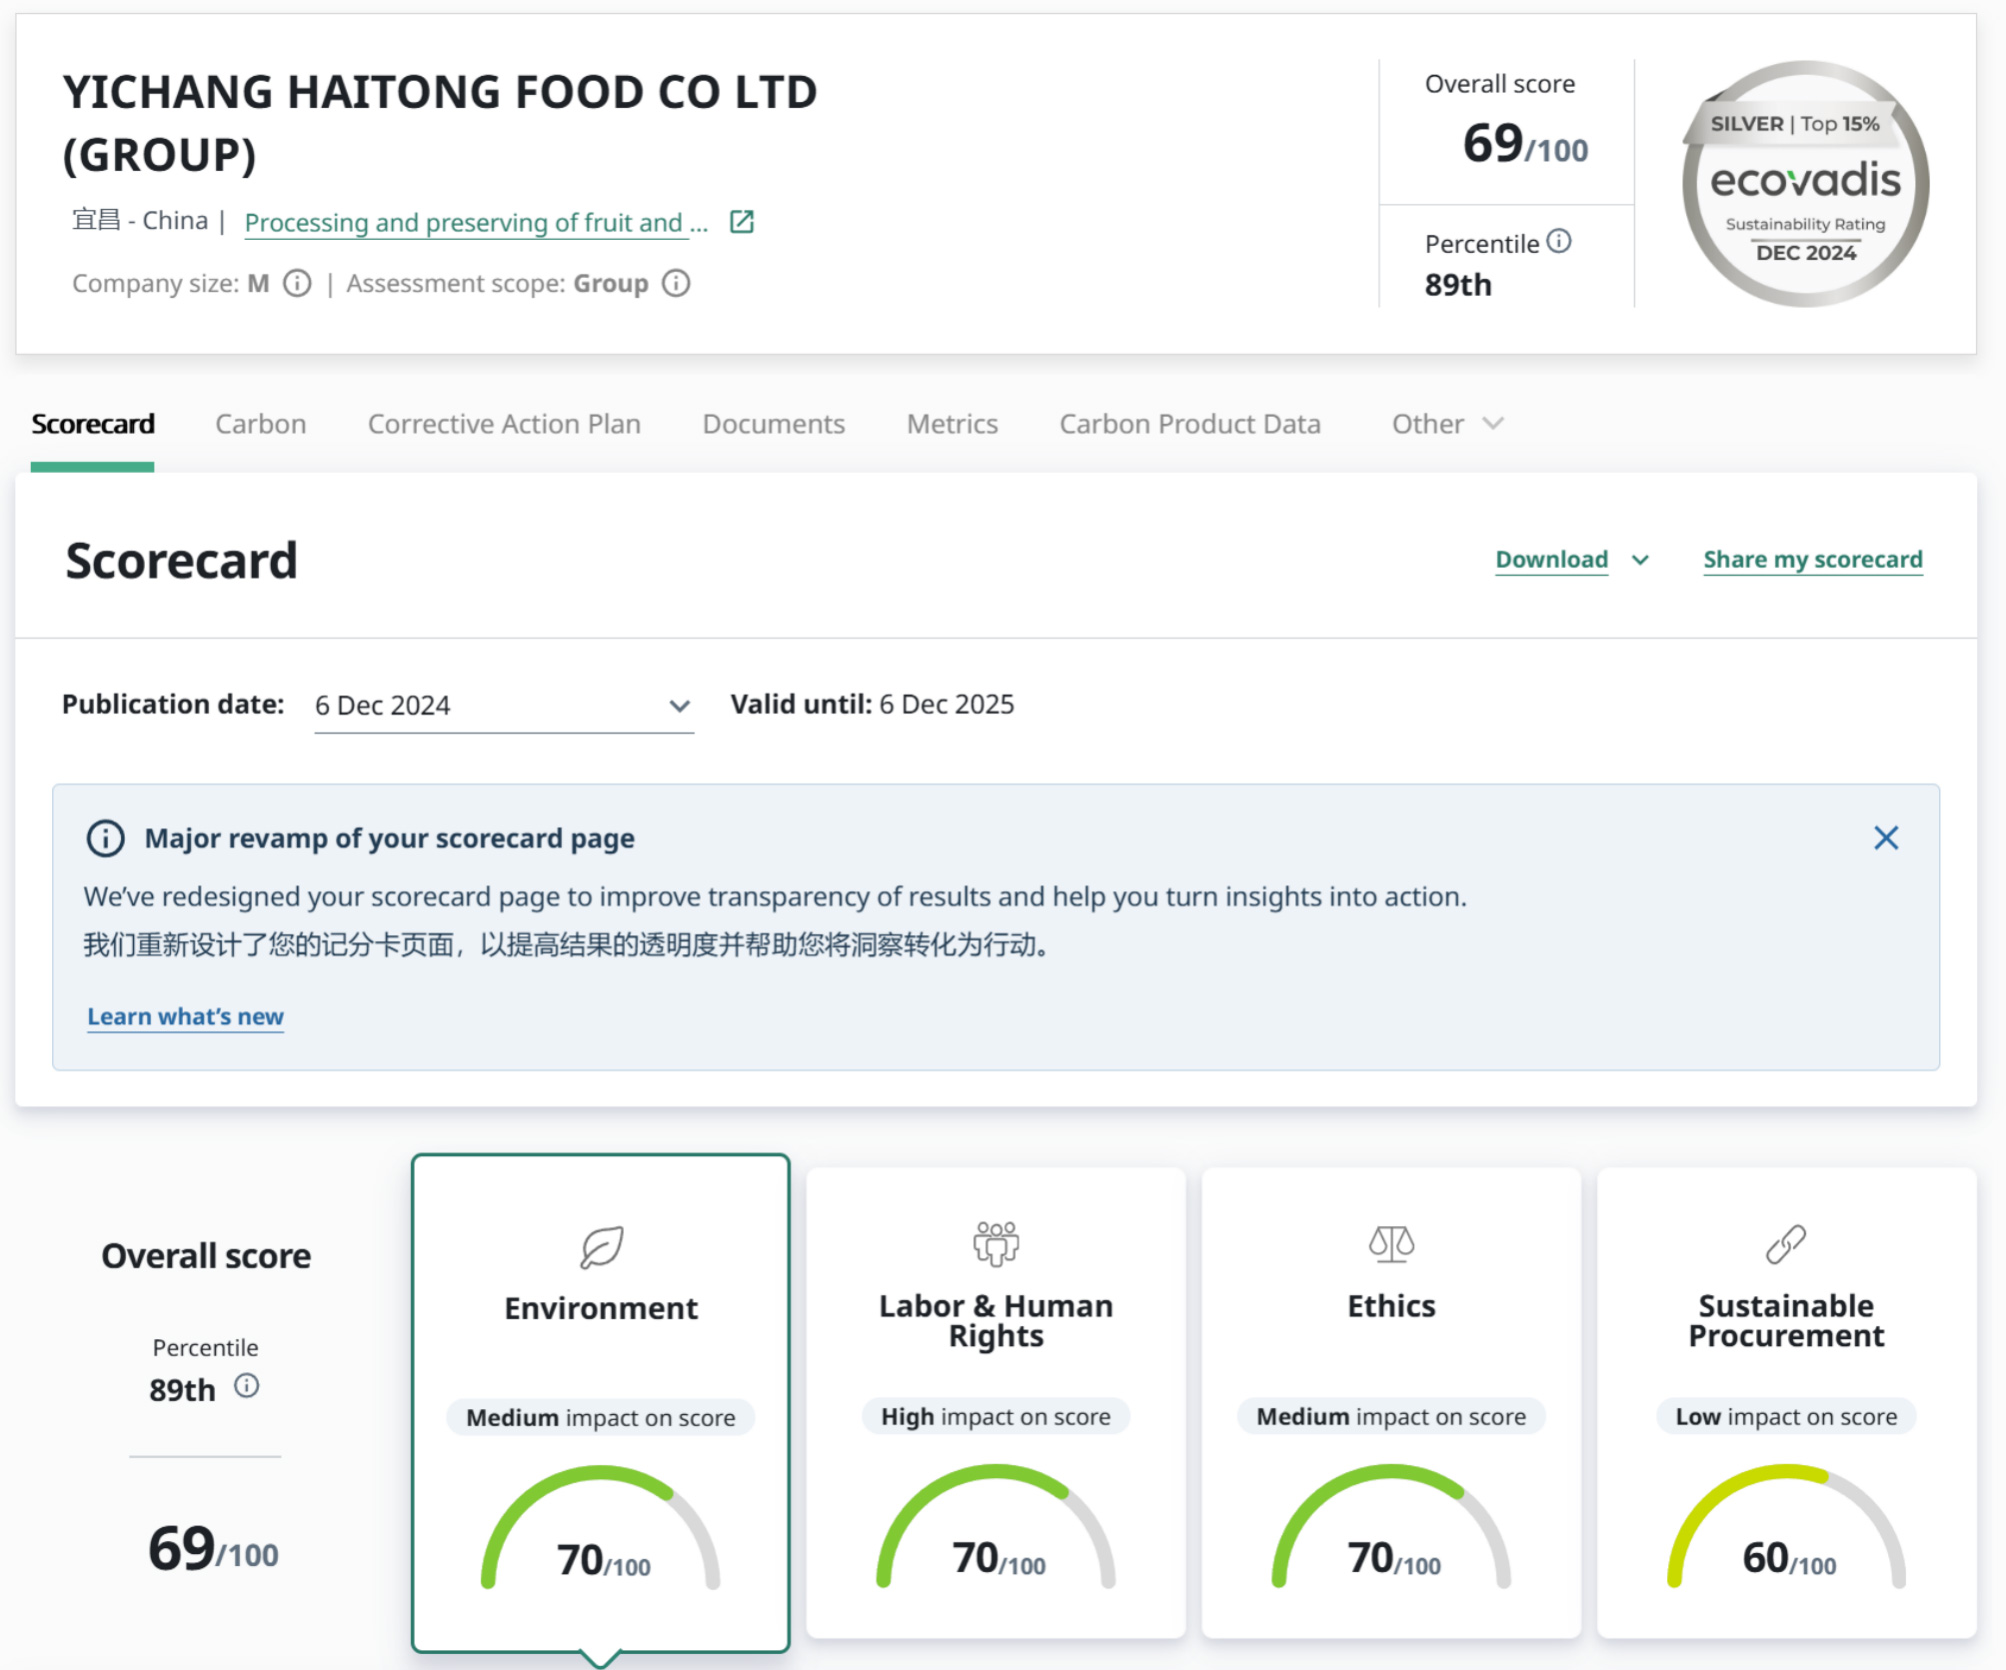This screenshot has width=2006, height=1670.
Task: Click High impact on score badge
Action: [996, 1417]
